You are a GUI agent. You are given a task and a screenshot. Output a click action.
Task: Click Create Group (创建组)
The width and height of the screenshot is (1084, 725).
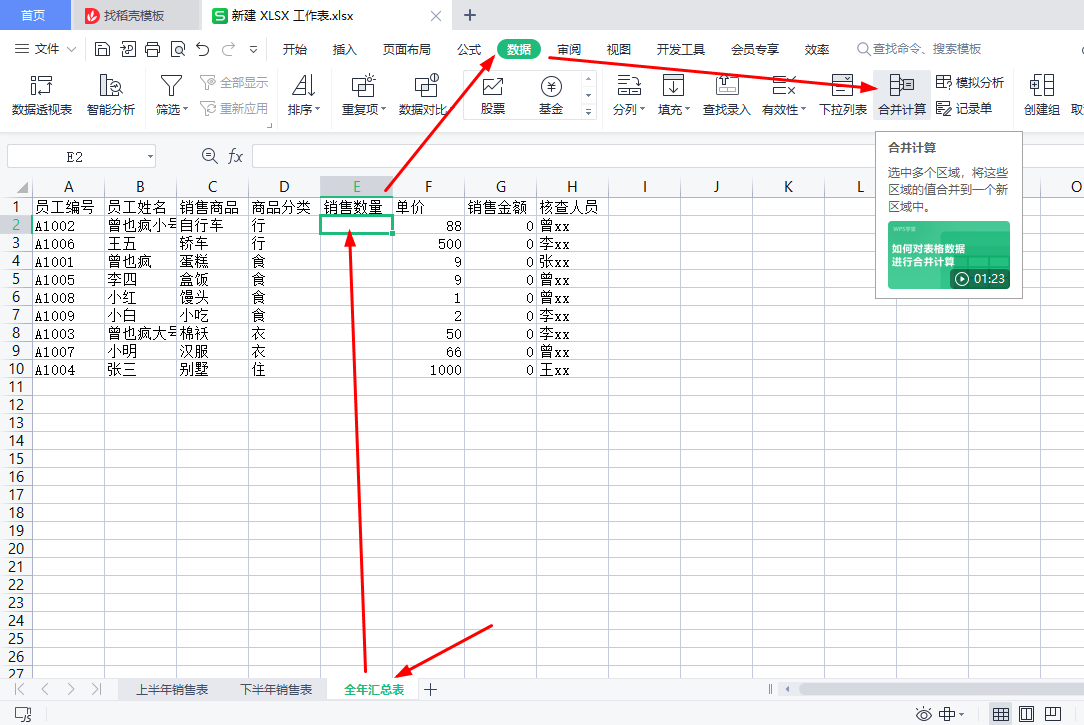(1042, 95)
